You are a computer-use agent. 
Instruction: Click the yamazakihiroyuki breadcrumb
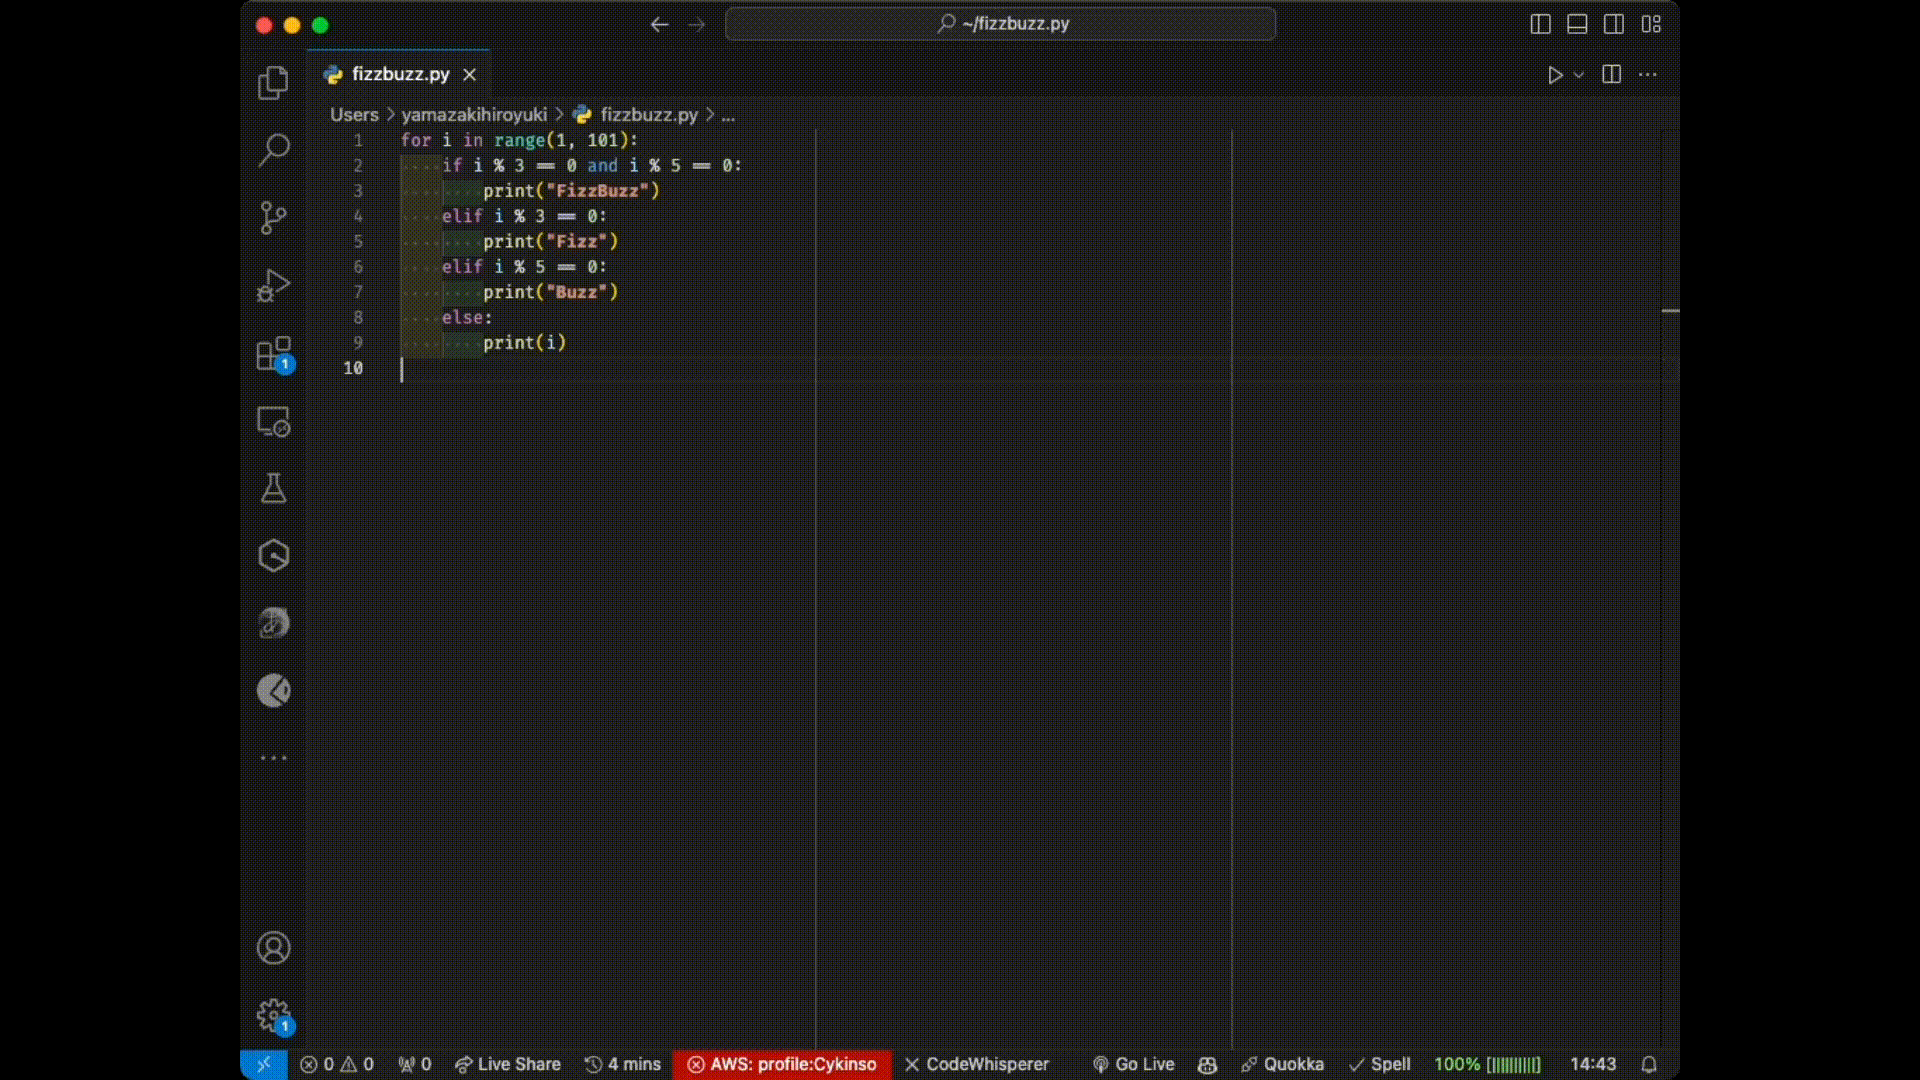tap(474, 115)
